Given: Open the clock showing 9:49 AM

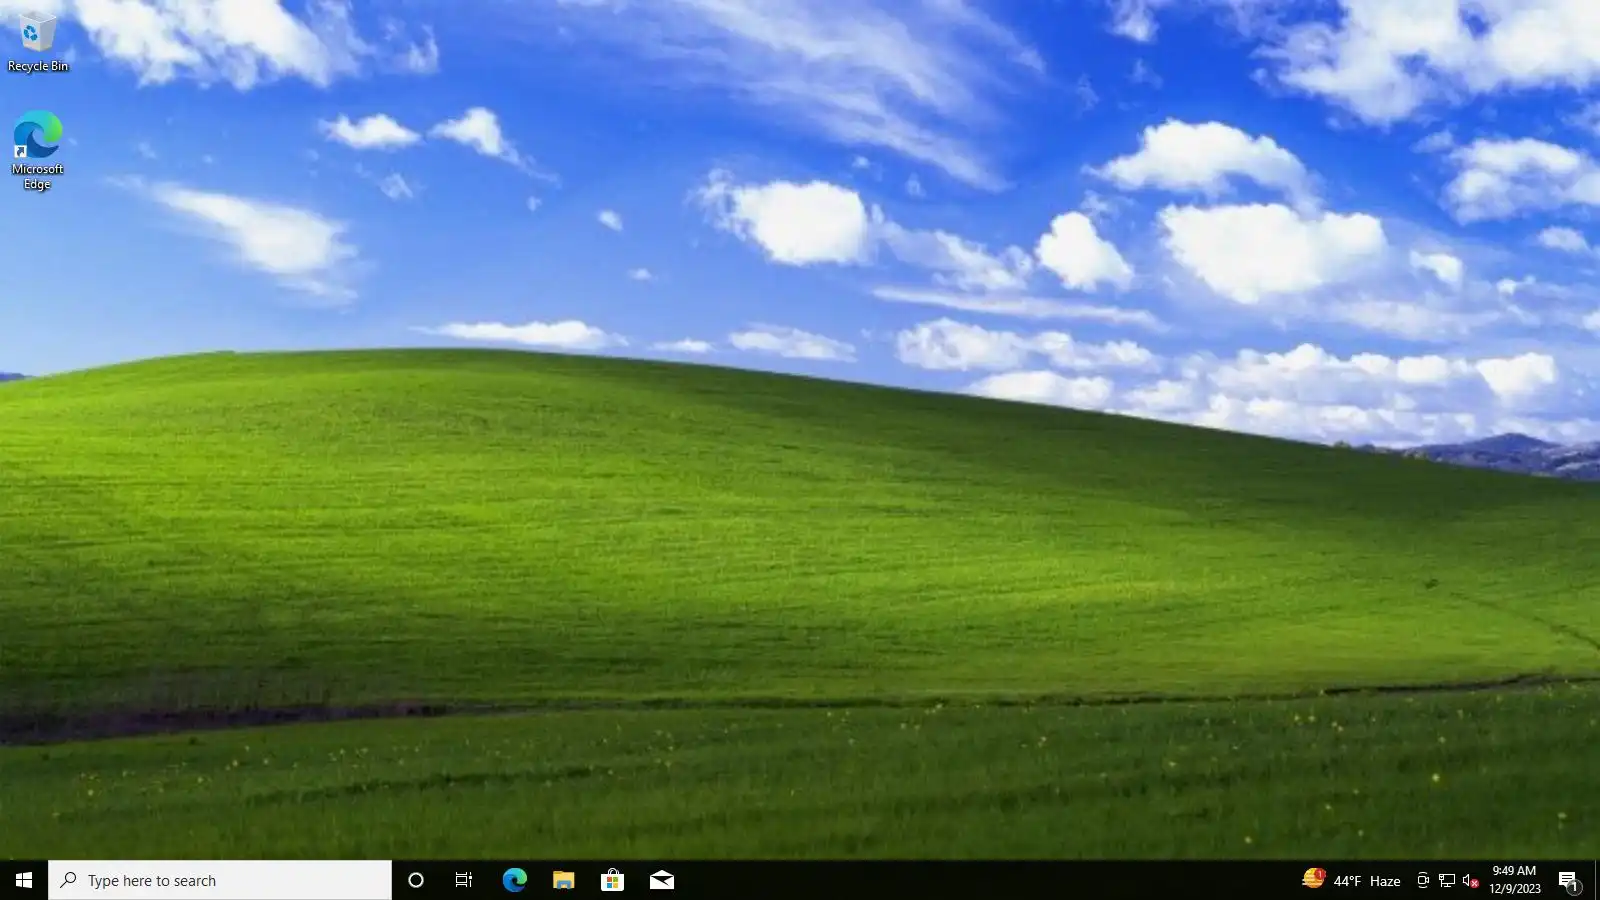Looking at the screenshot, I should coord(1514,880).
